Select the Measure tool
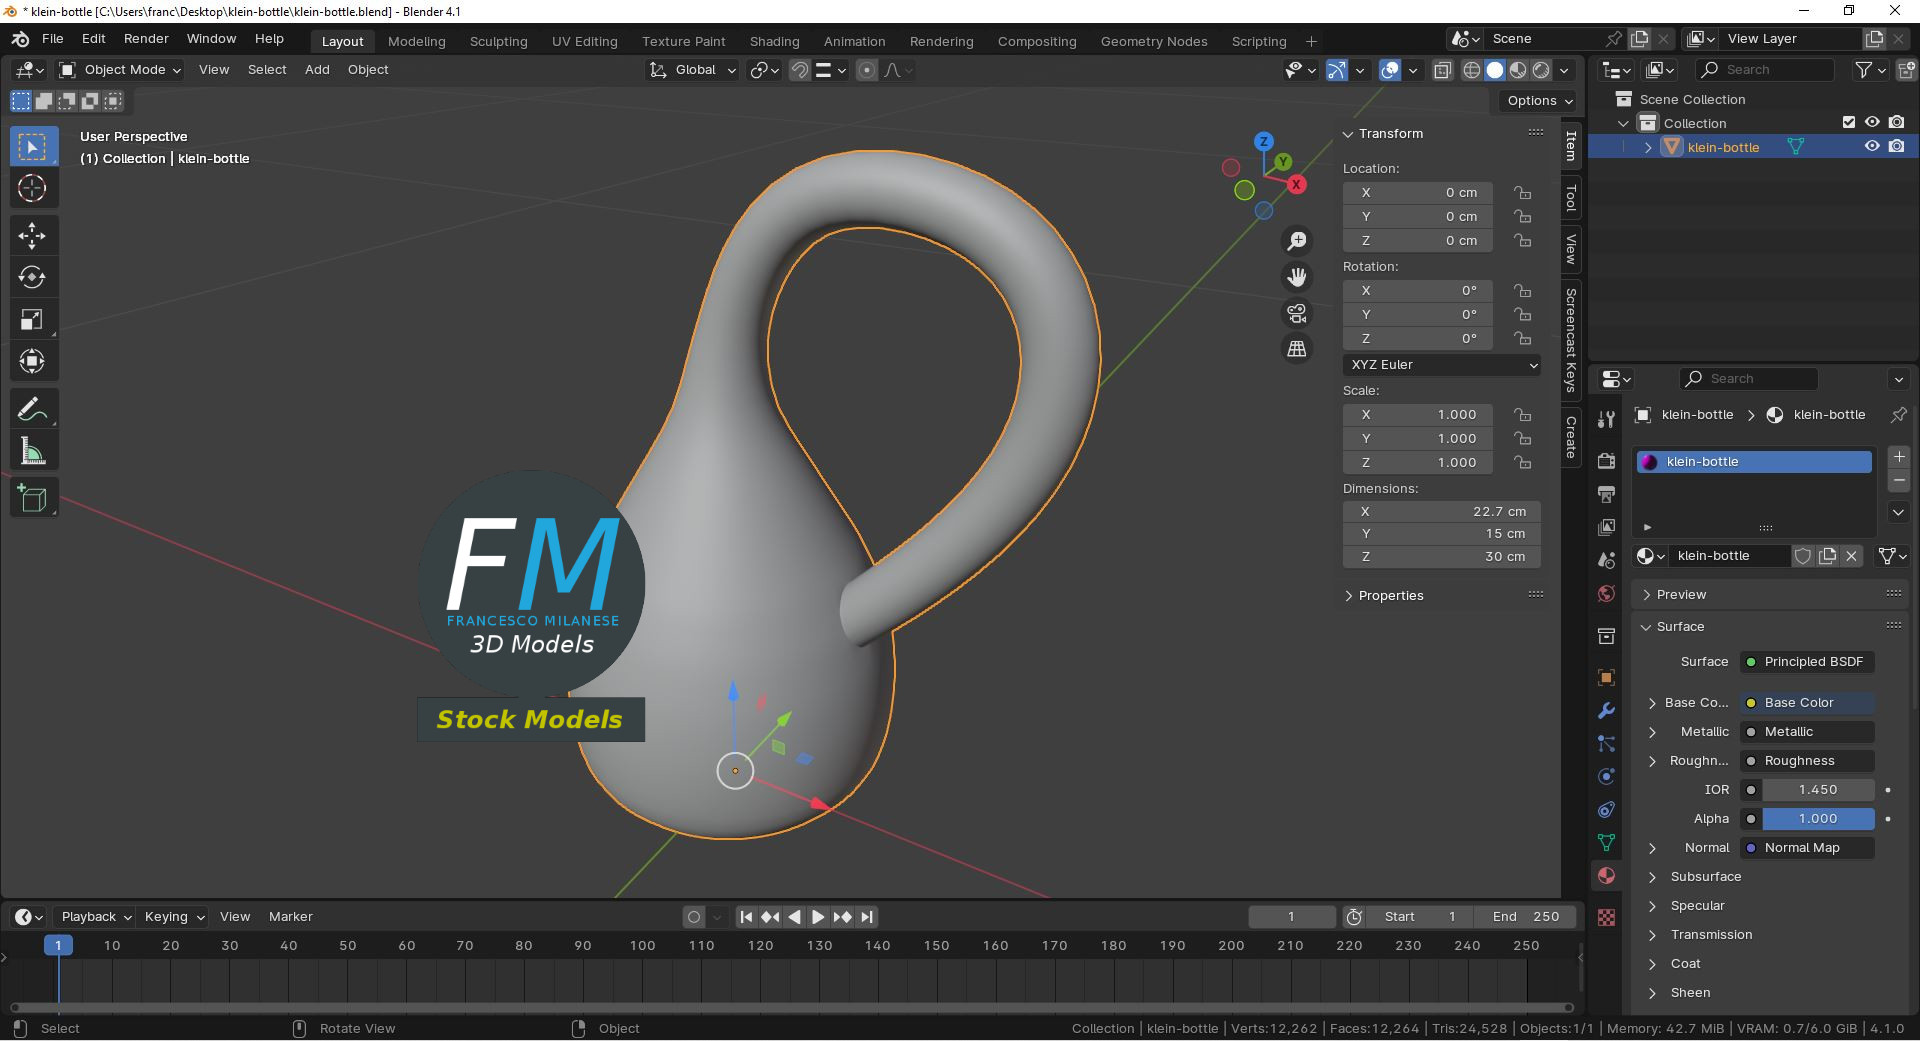This screenshot has height=1041, width=1920. [32, 451]
